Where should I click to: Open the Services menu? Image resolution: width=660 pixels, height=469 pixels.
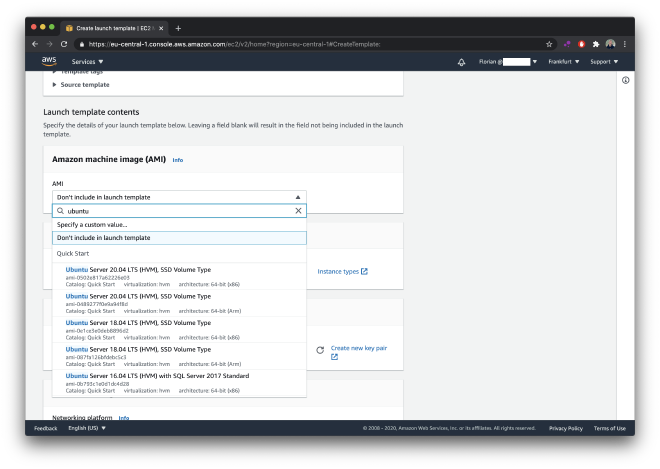pos(87,61)
